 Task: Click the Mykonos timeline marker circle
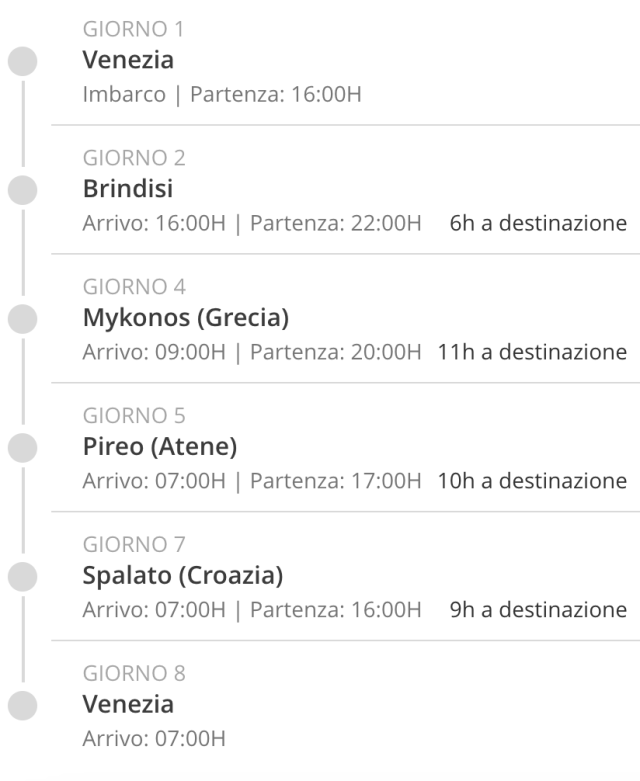[22, 319]
